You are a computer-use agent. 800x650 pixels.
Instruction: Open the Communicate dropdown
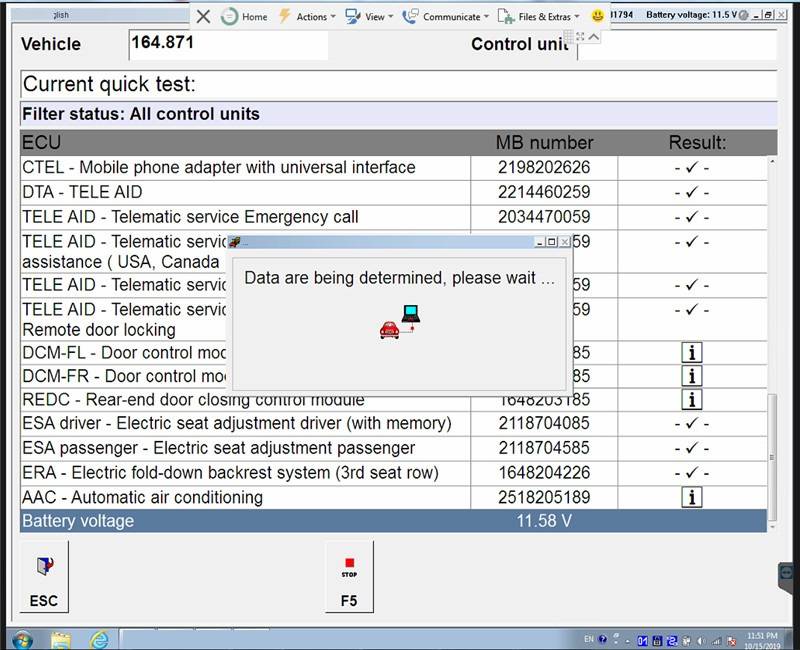pyautogui.click(x=445, y=16)
